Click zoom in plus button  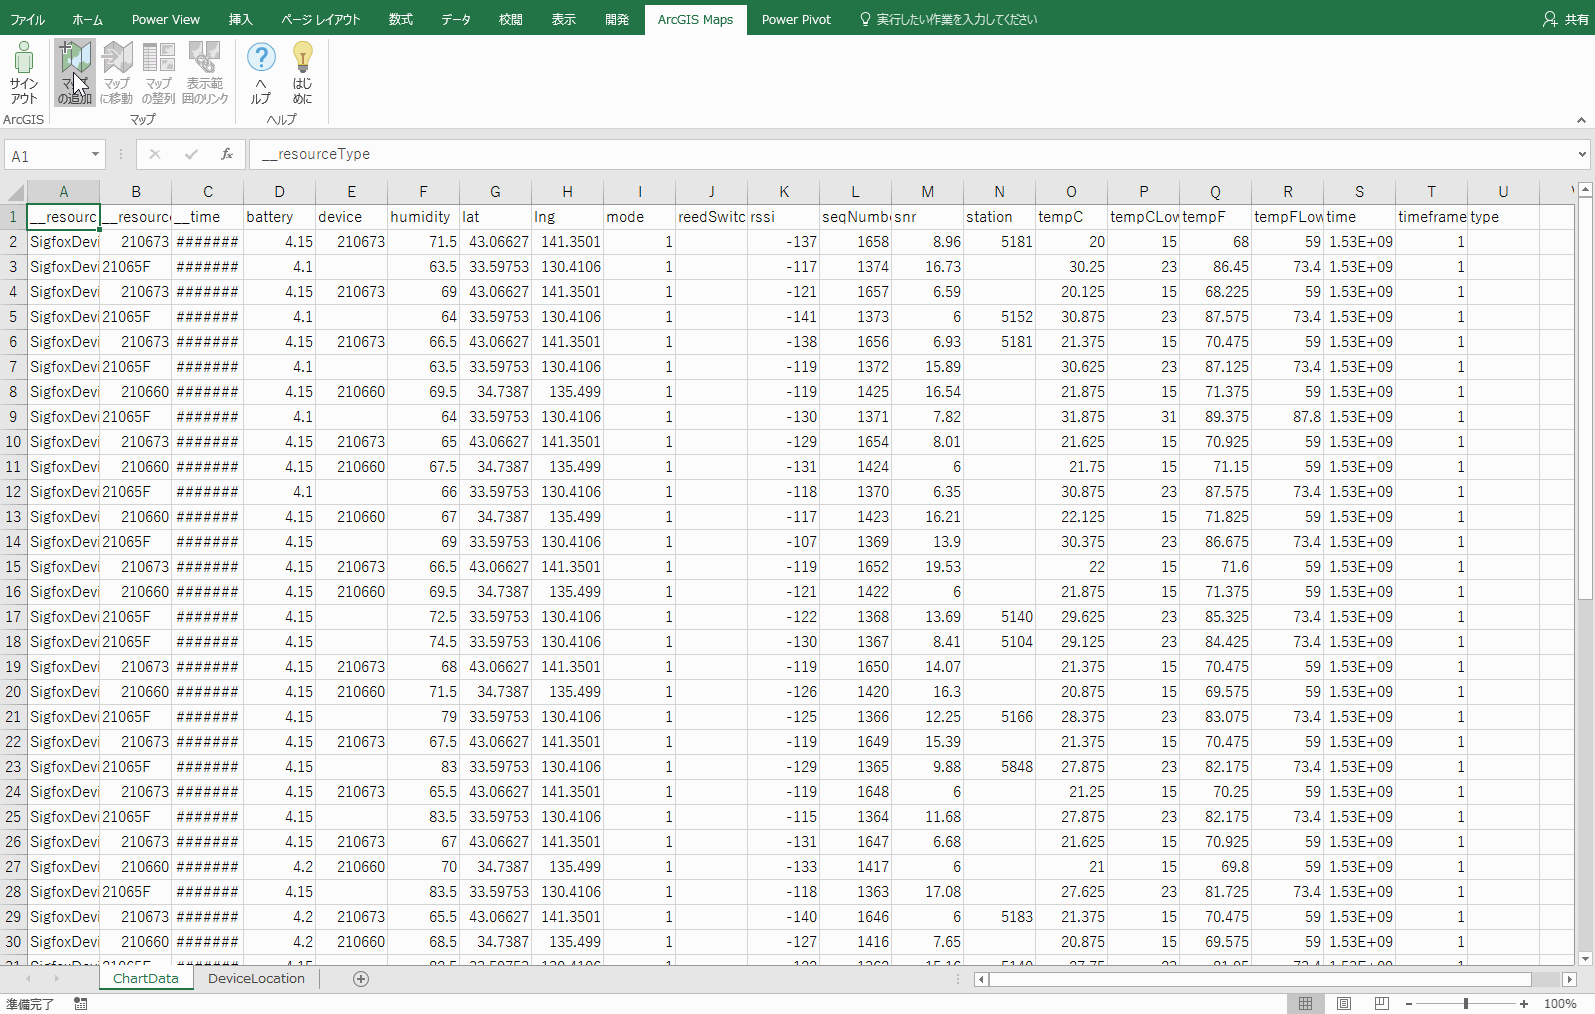(1524, 1004)
